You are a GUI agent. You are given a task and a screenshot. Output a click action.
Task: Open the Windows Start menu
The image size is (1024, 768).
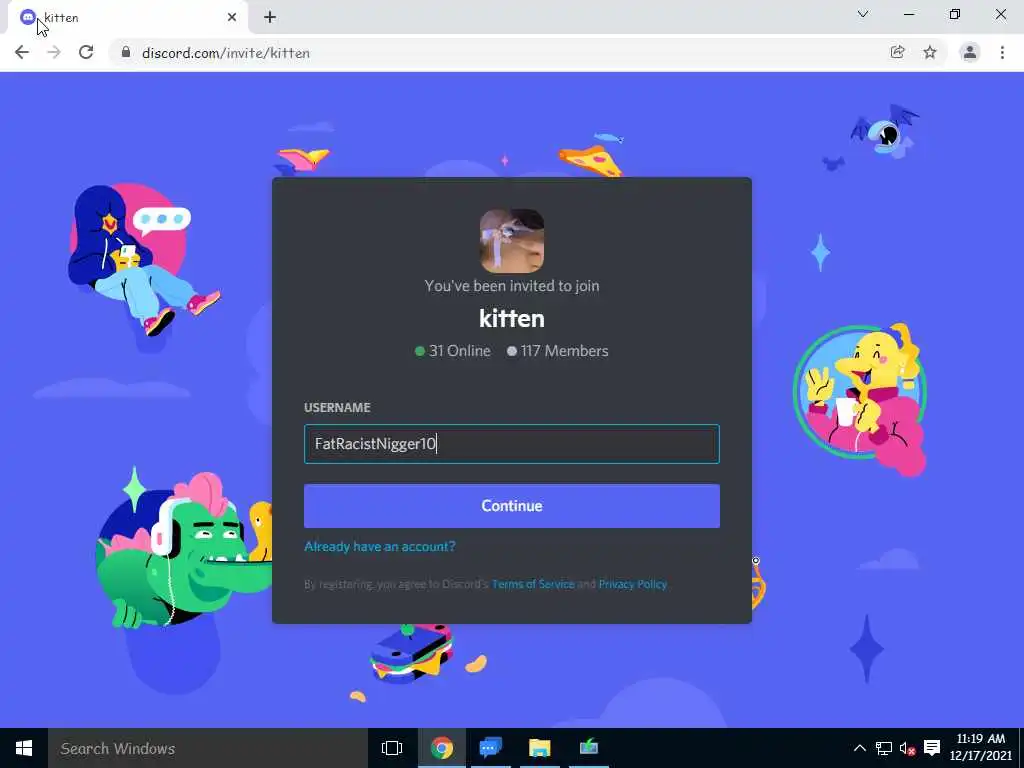[24, 748]
